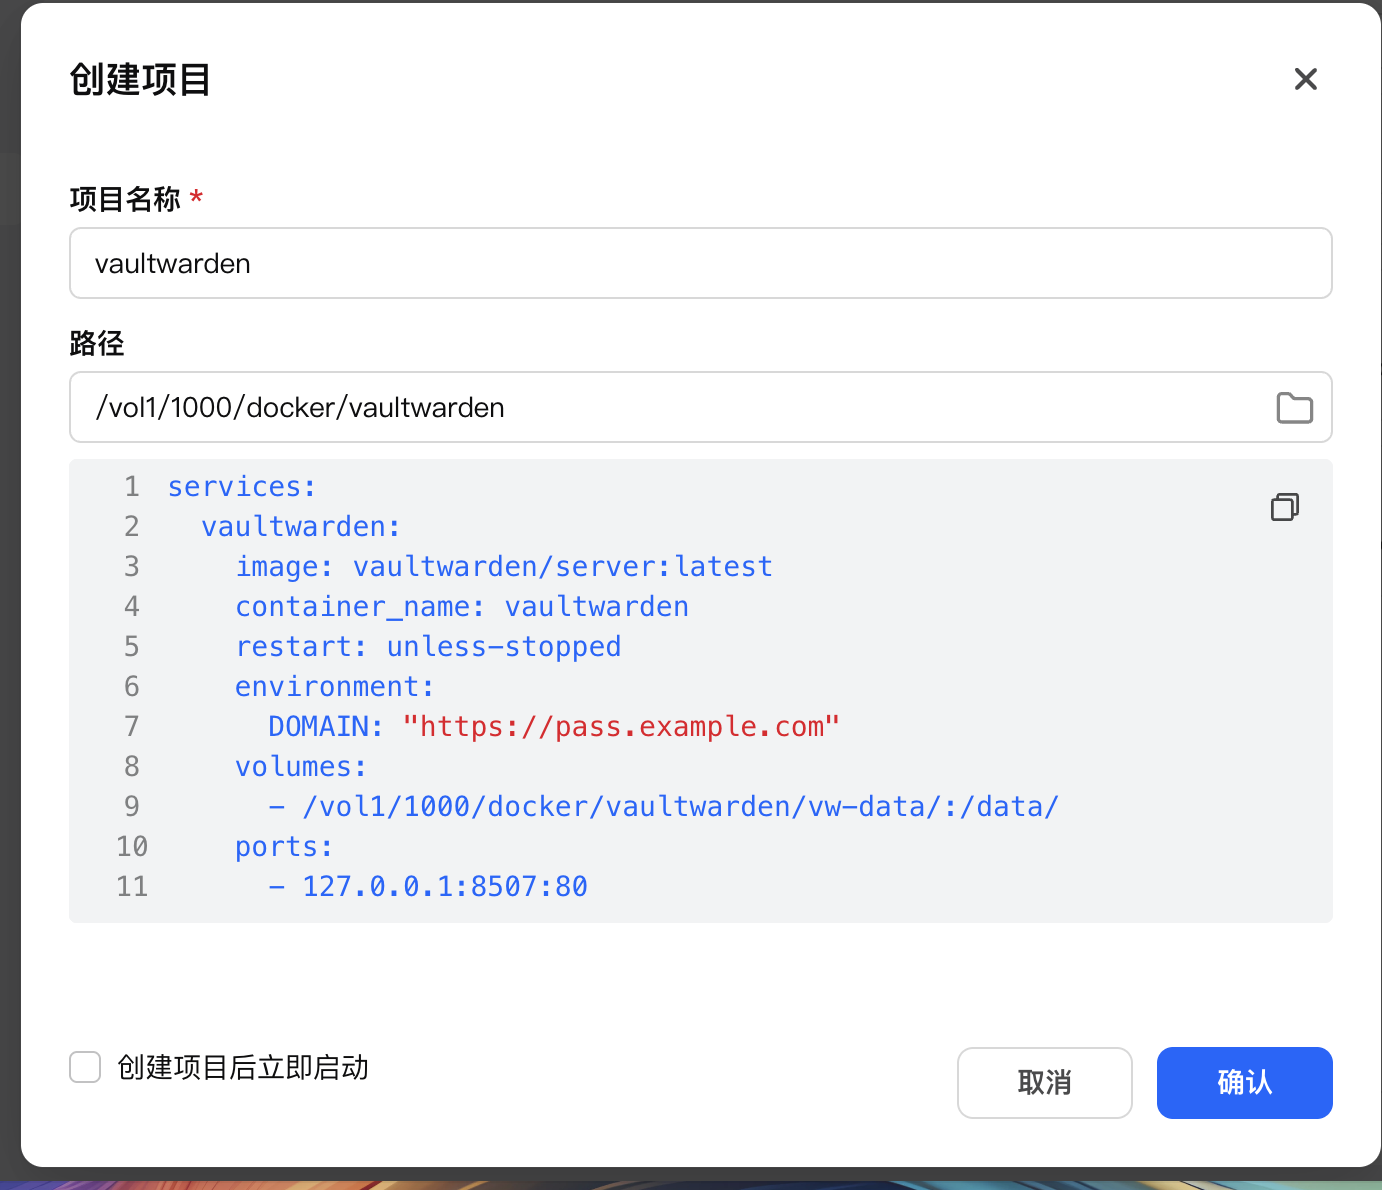
Task: Close the 创建项目 dialog
Action: tap(1305, 79)
